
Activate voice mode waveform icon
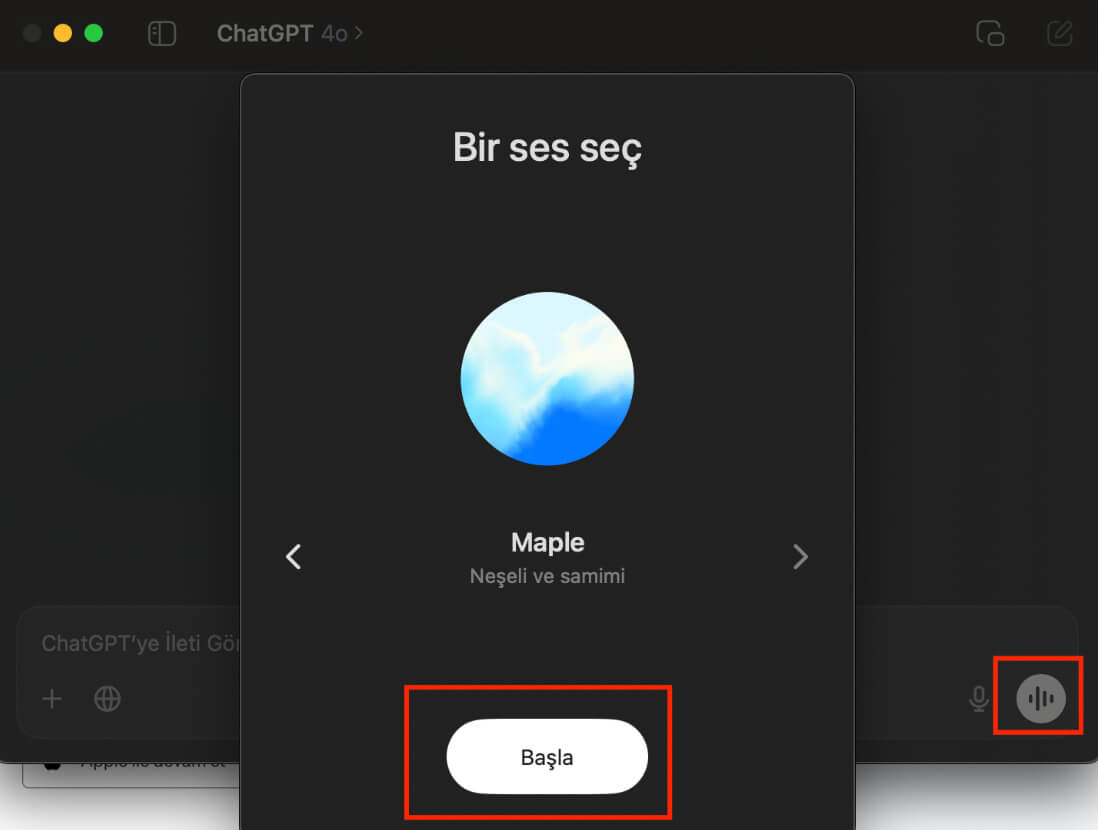point(1041,698)
